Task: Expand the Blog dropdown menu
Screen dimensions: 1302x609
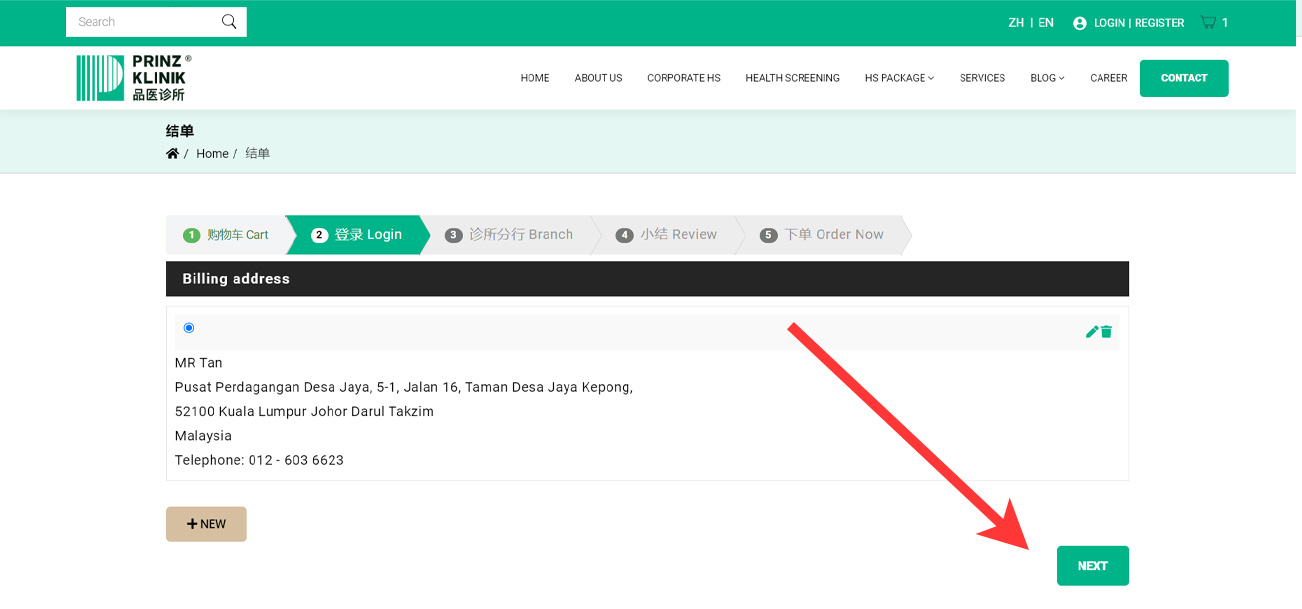Action: [1046, 78]
